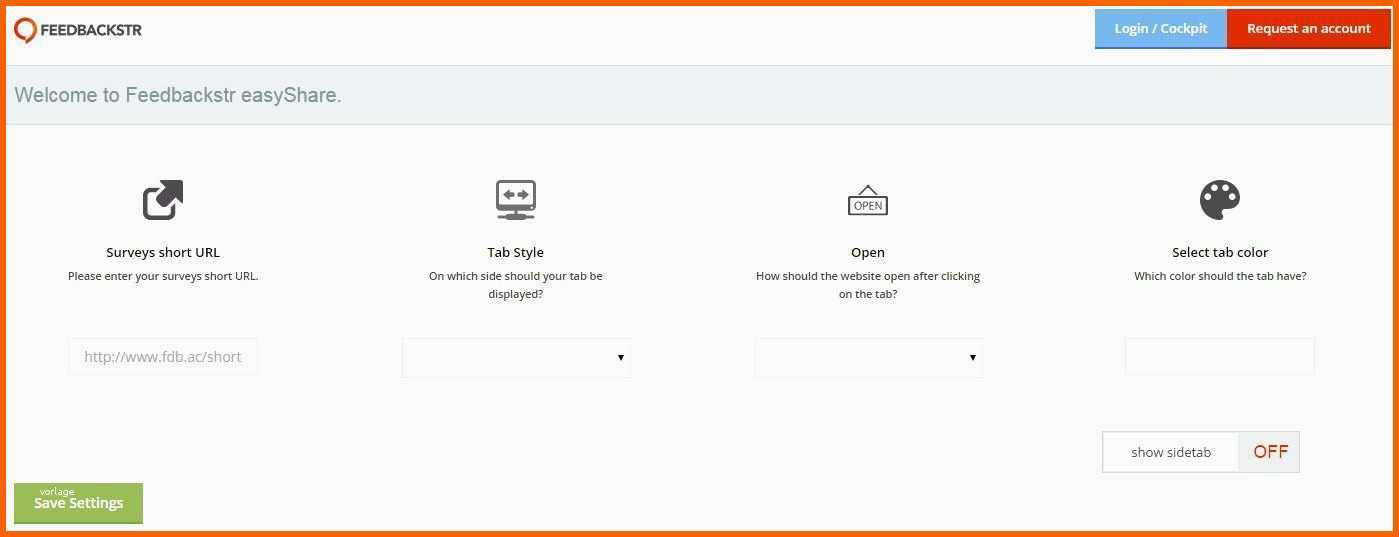The width and height of the screenshot is (1399, 537).
Task: Click Request an account button
Action: point(1309,29)
